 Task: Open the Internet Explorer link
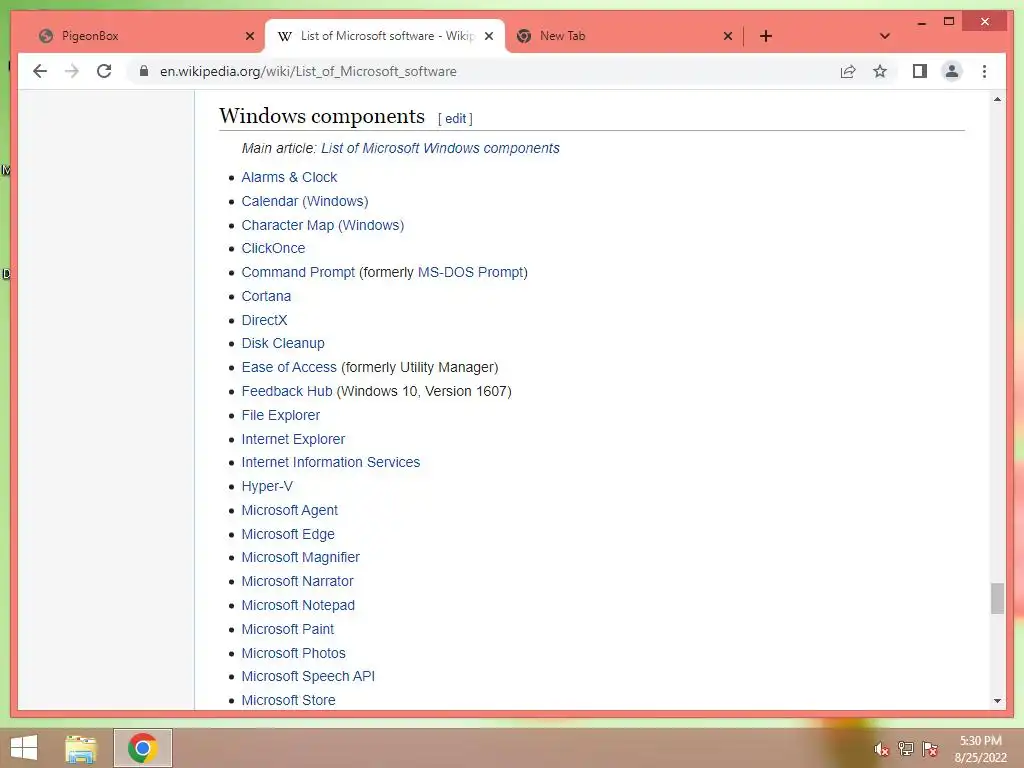click(293, 439)
